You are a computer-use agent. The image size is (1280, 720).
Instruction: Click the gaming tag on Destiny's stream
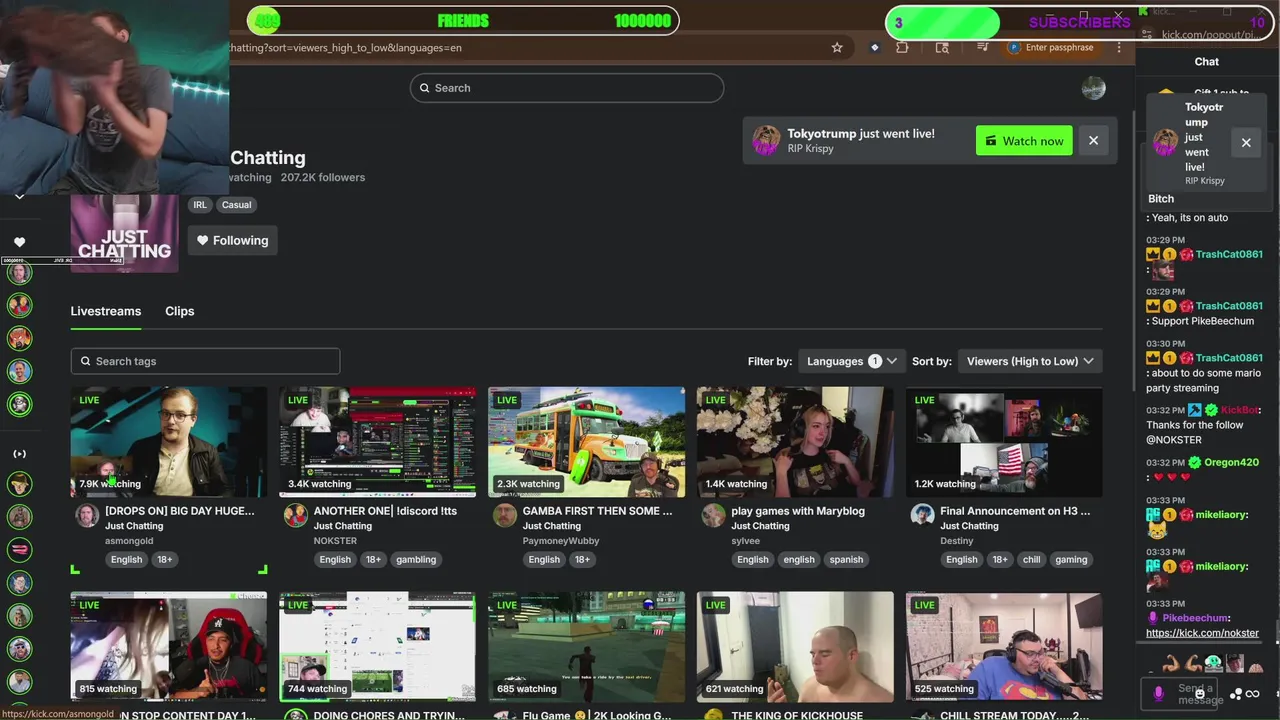[1071, 560]
